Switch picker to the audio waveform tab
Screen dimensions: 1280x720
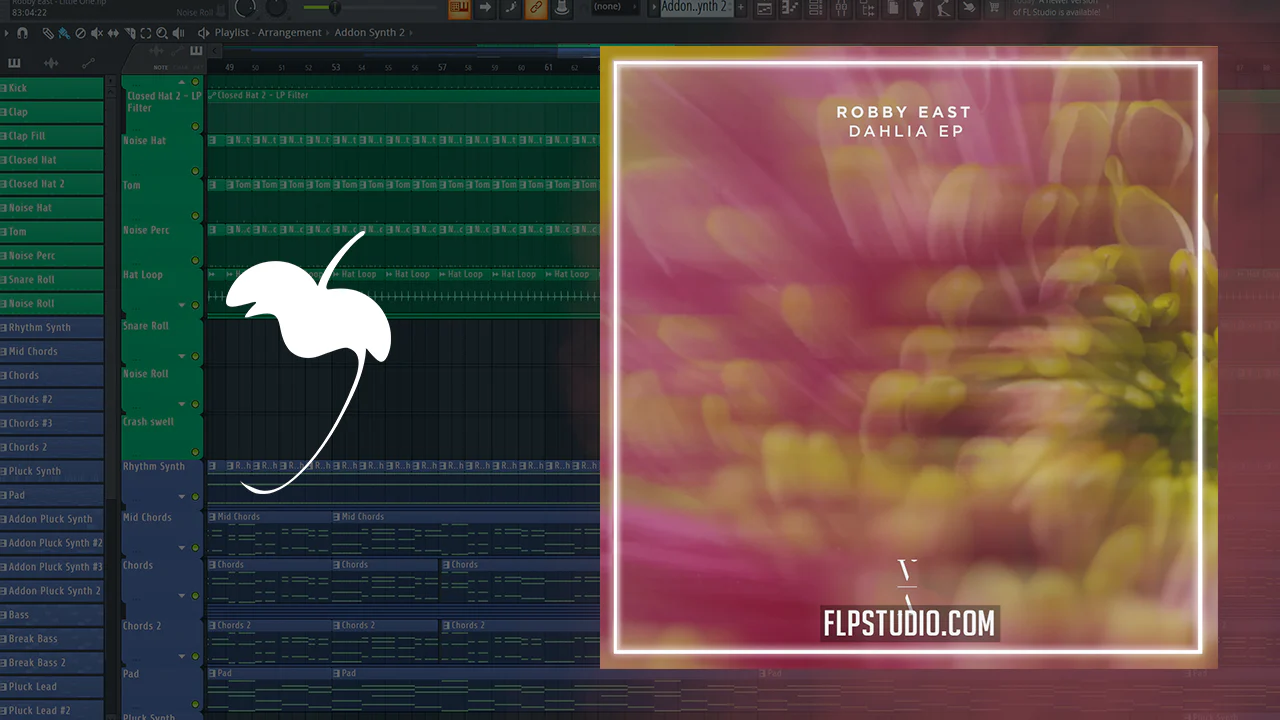pos(51,64)
